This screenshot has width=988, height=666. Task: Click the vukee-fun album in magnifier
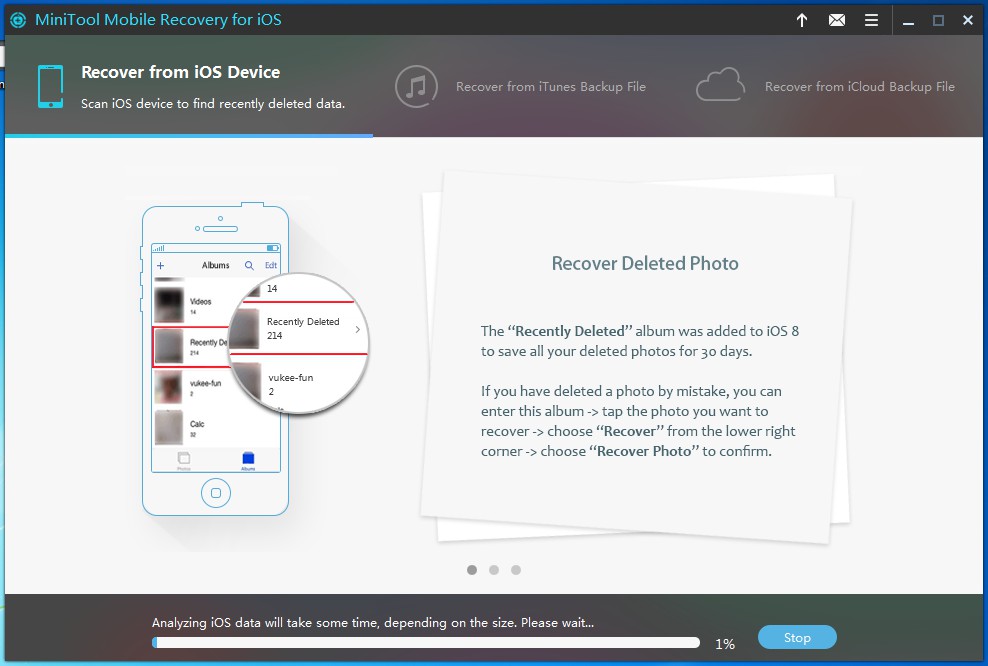(290, 384)
